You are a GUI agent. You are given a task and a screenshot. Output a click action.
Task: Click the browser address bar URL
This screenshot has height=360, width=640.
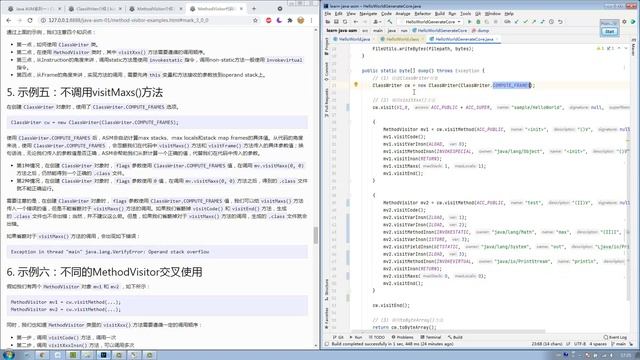[129, 20]
